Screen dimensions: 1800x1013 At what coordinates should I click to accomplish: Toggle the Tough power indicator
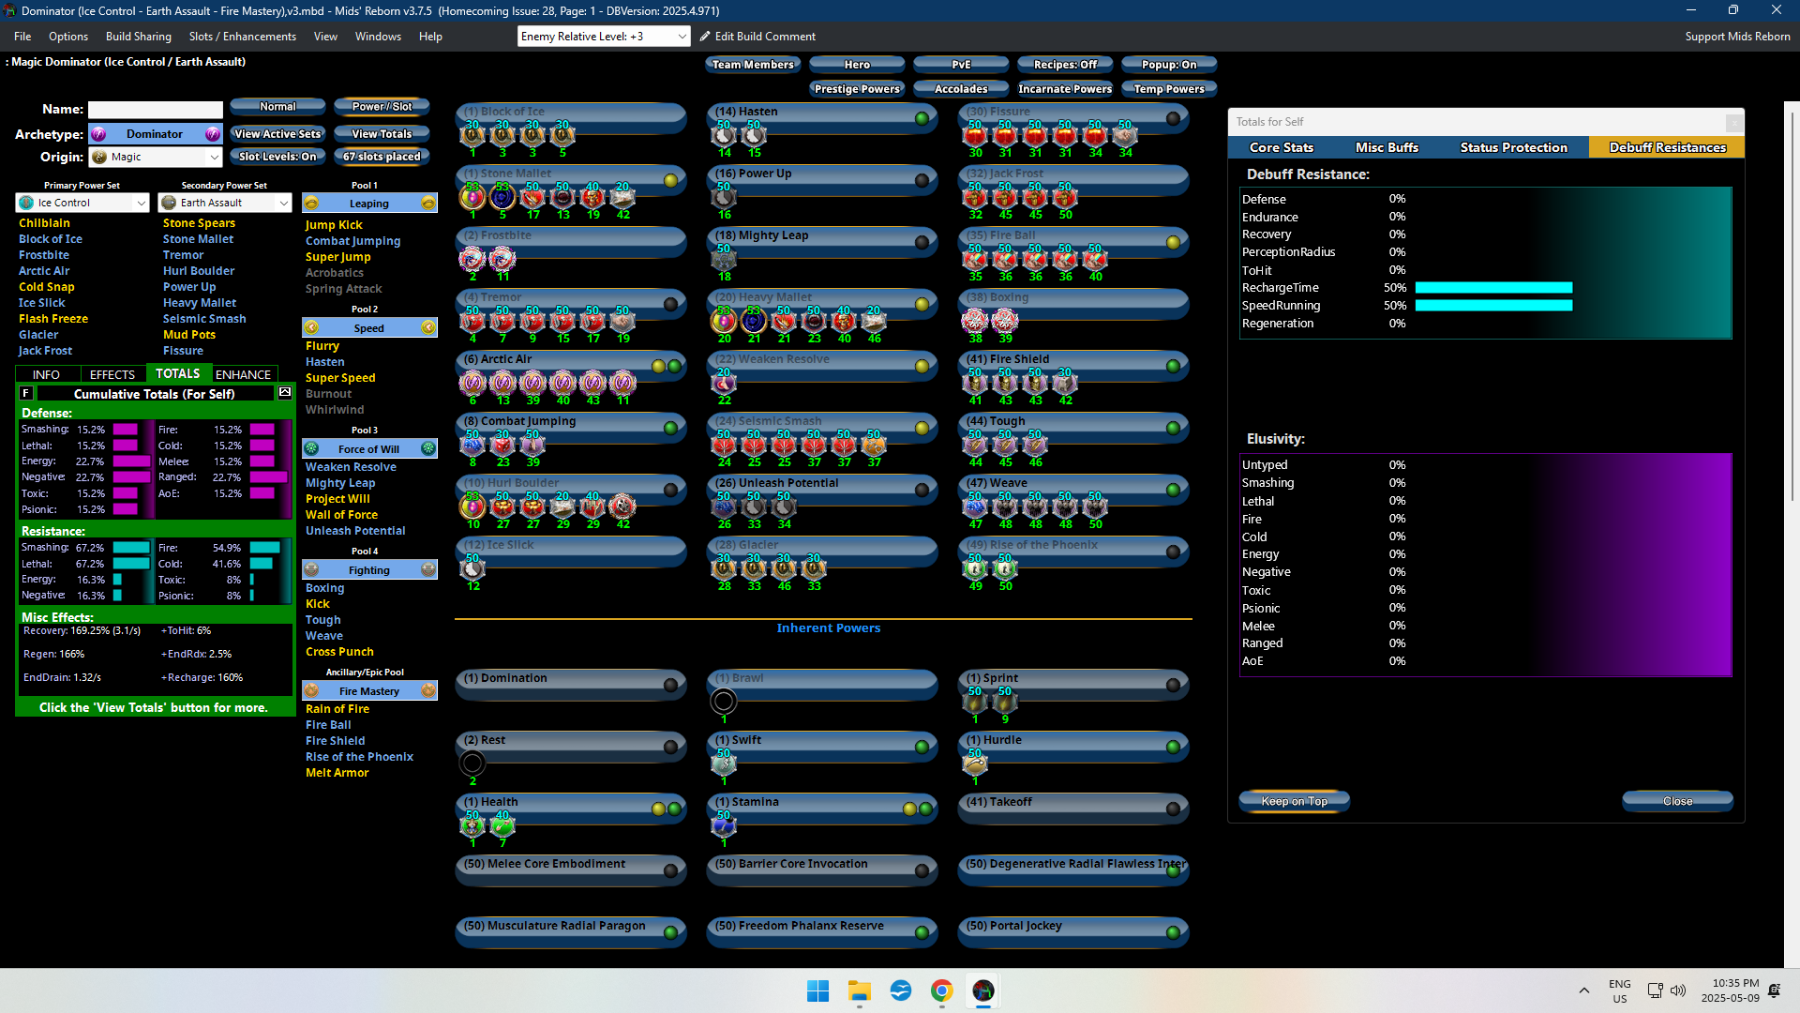coord(1173,428)
